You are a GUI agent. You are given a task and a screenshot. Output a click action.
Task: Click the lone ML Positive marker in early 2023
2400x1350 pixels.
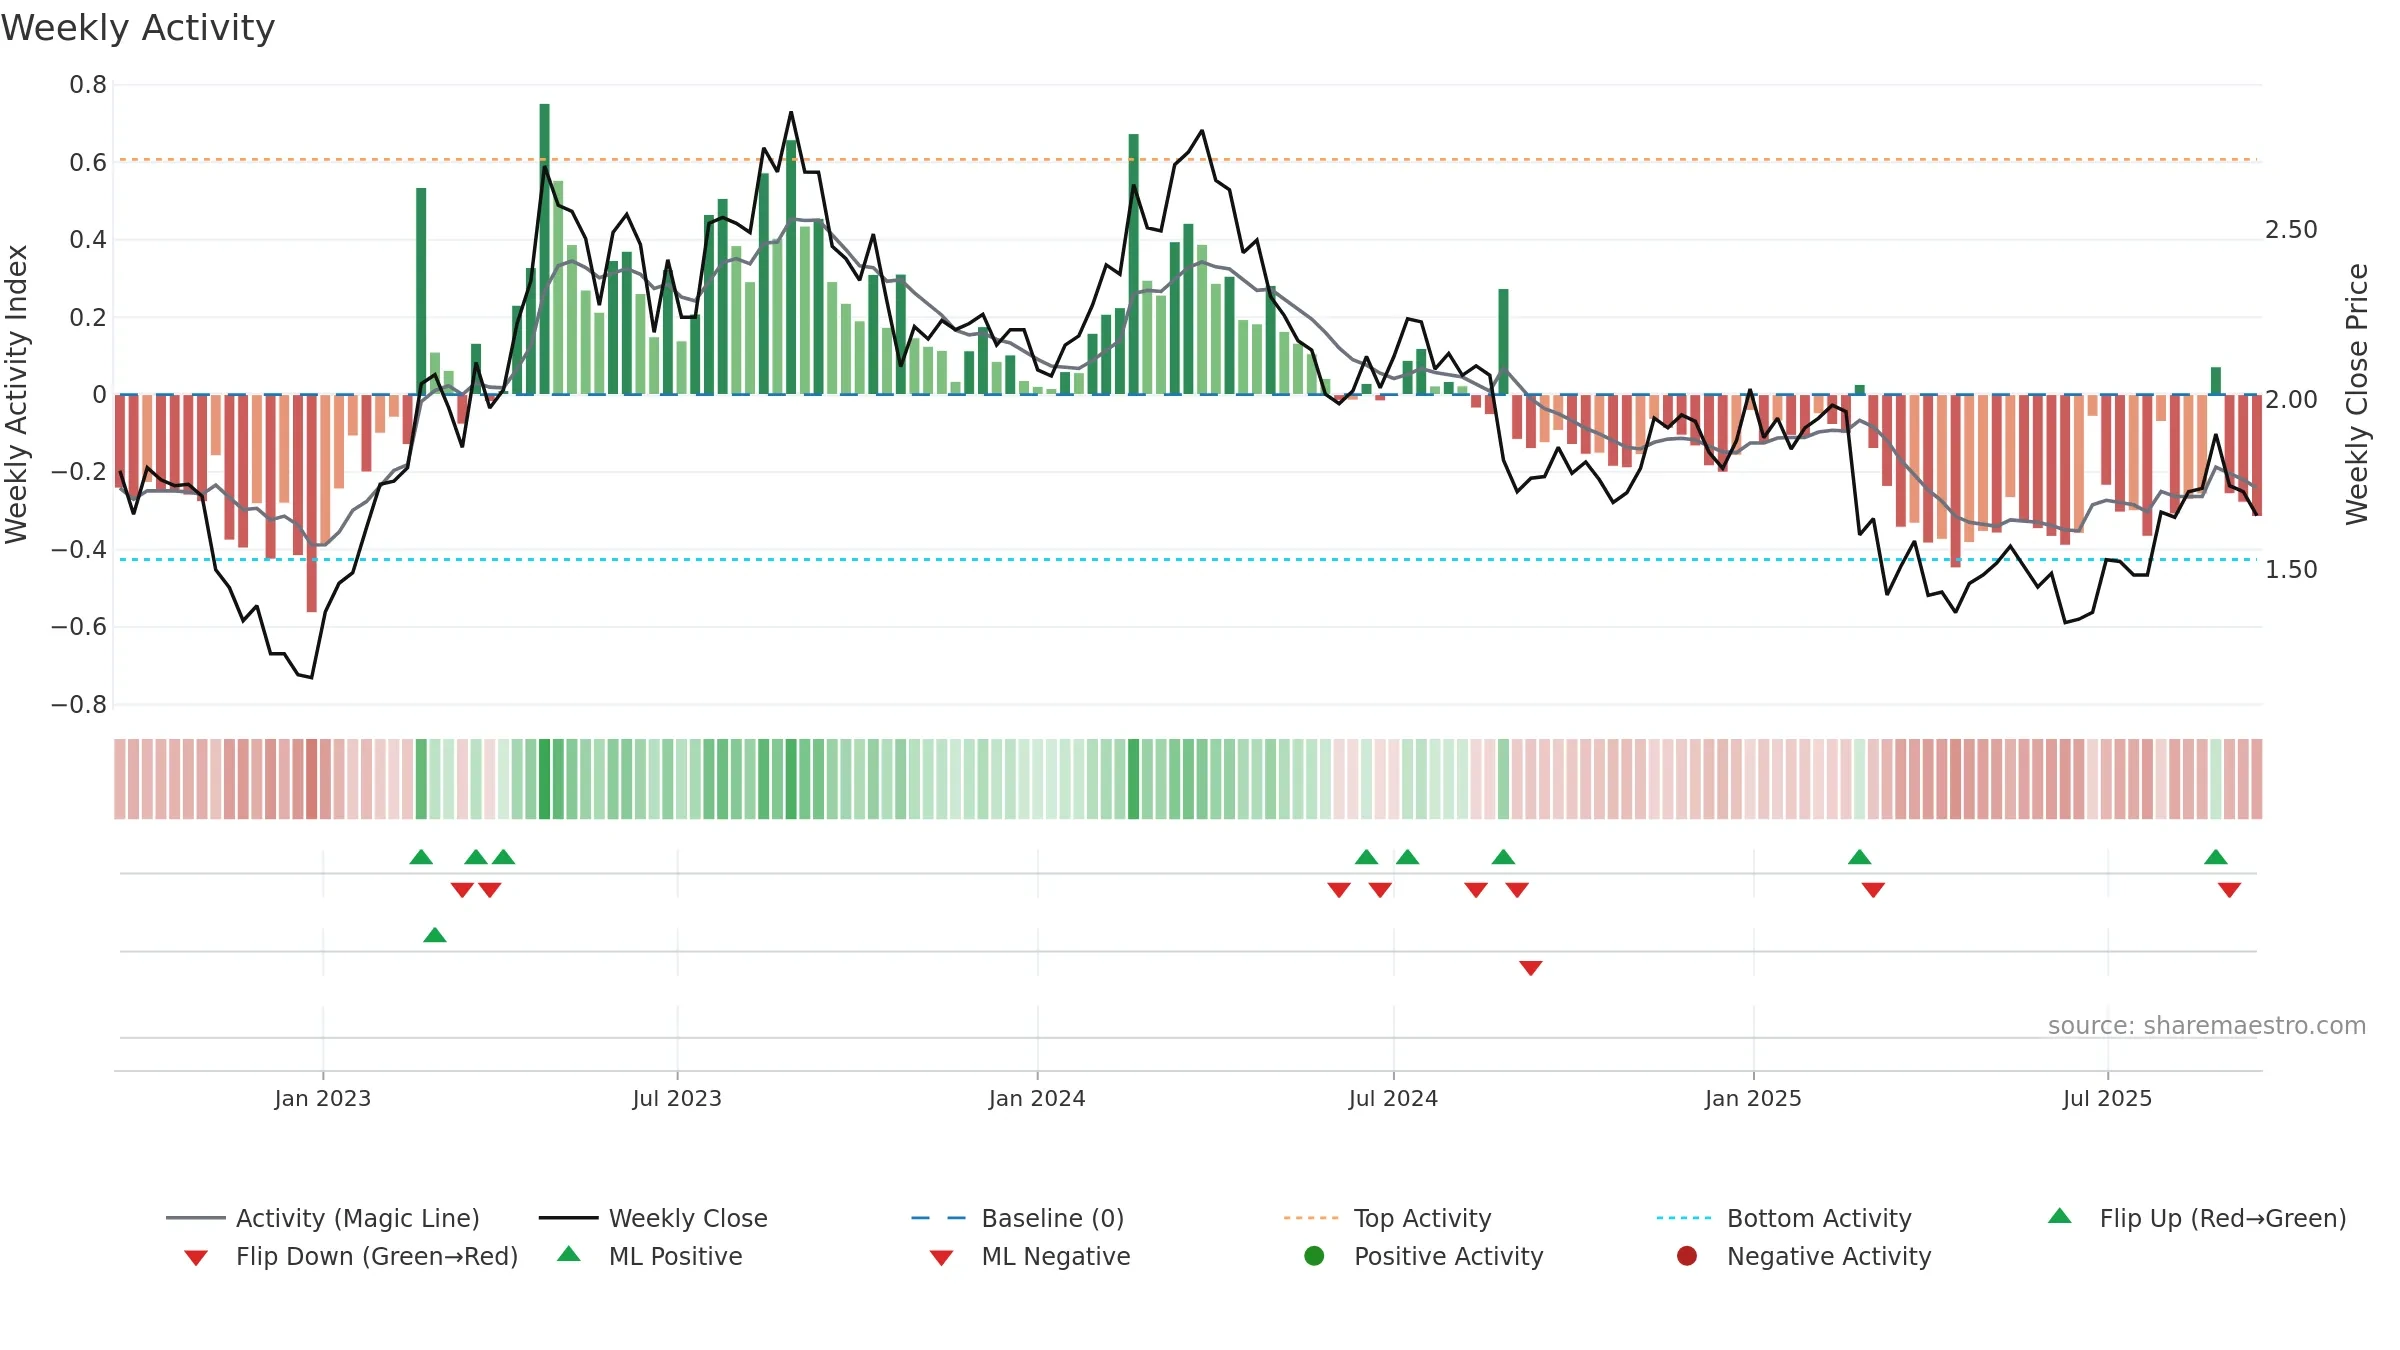coord(435,935)
